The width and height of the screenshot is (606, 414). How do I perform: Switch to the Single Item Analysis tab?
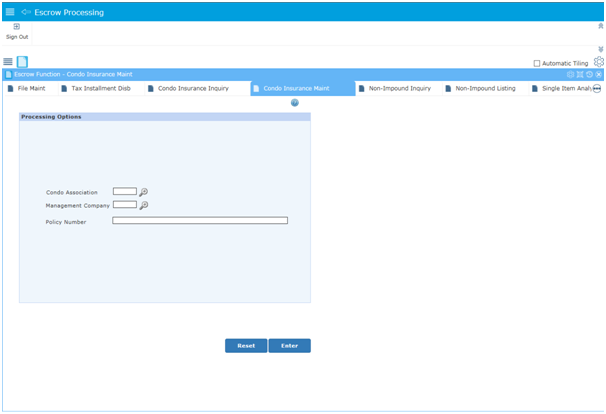click(562, 89)
